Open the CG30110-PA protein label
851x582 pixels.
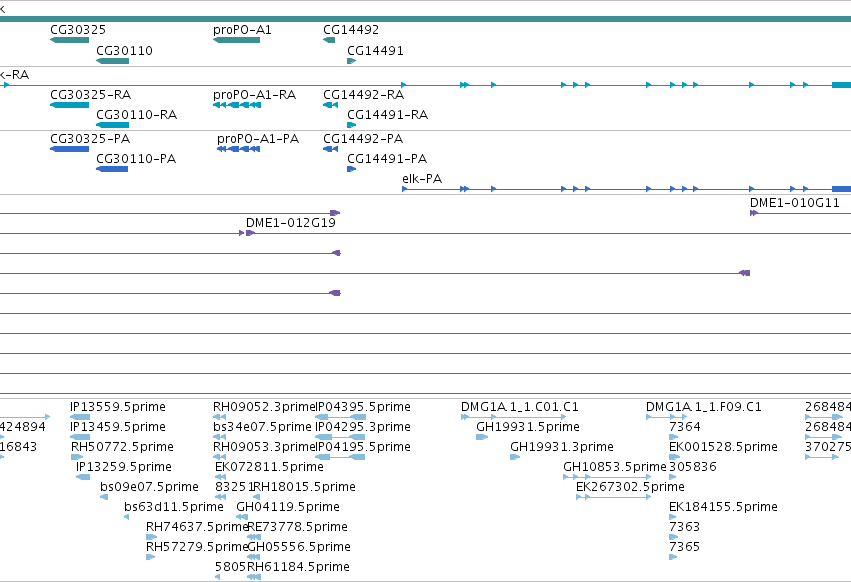click(x=136, y=159)
